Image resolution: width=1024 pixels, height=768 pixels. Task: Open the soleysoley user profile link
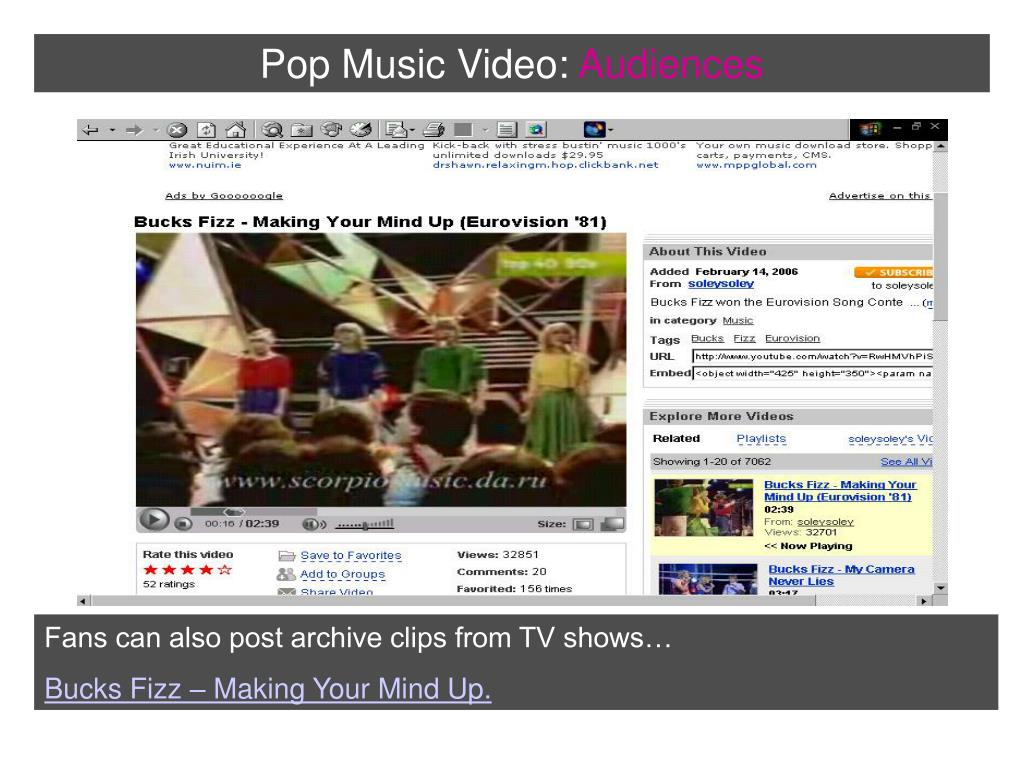click(x=720, y=283)
